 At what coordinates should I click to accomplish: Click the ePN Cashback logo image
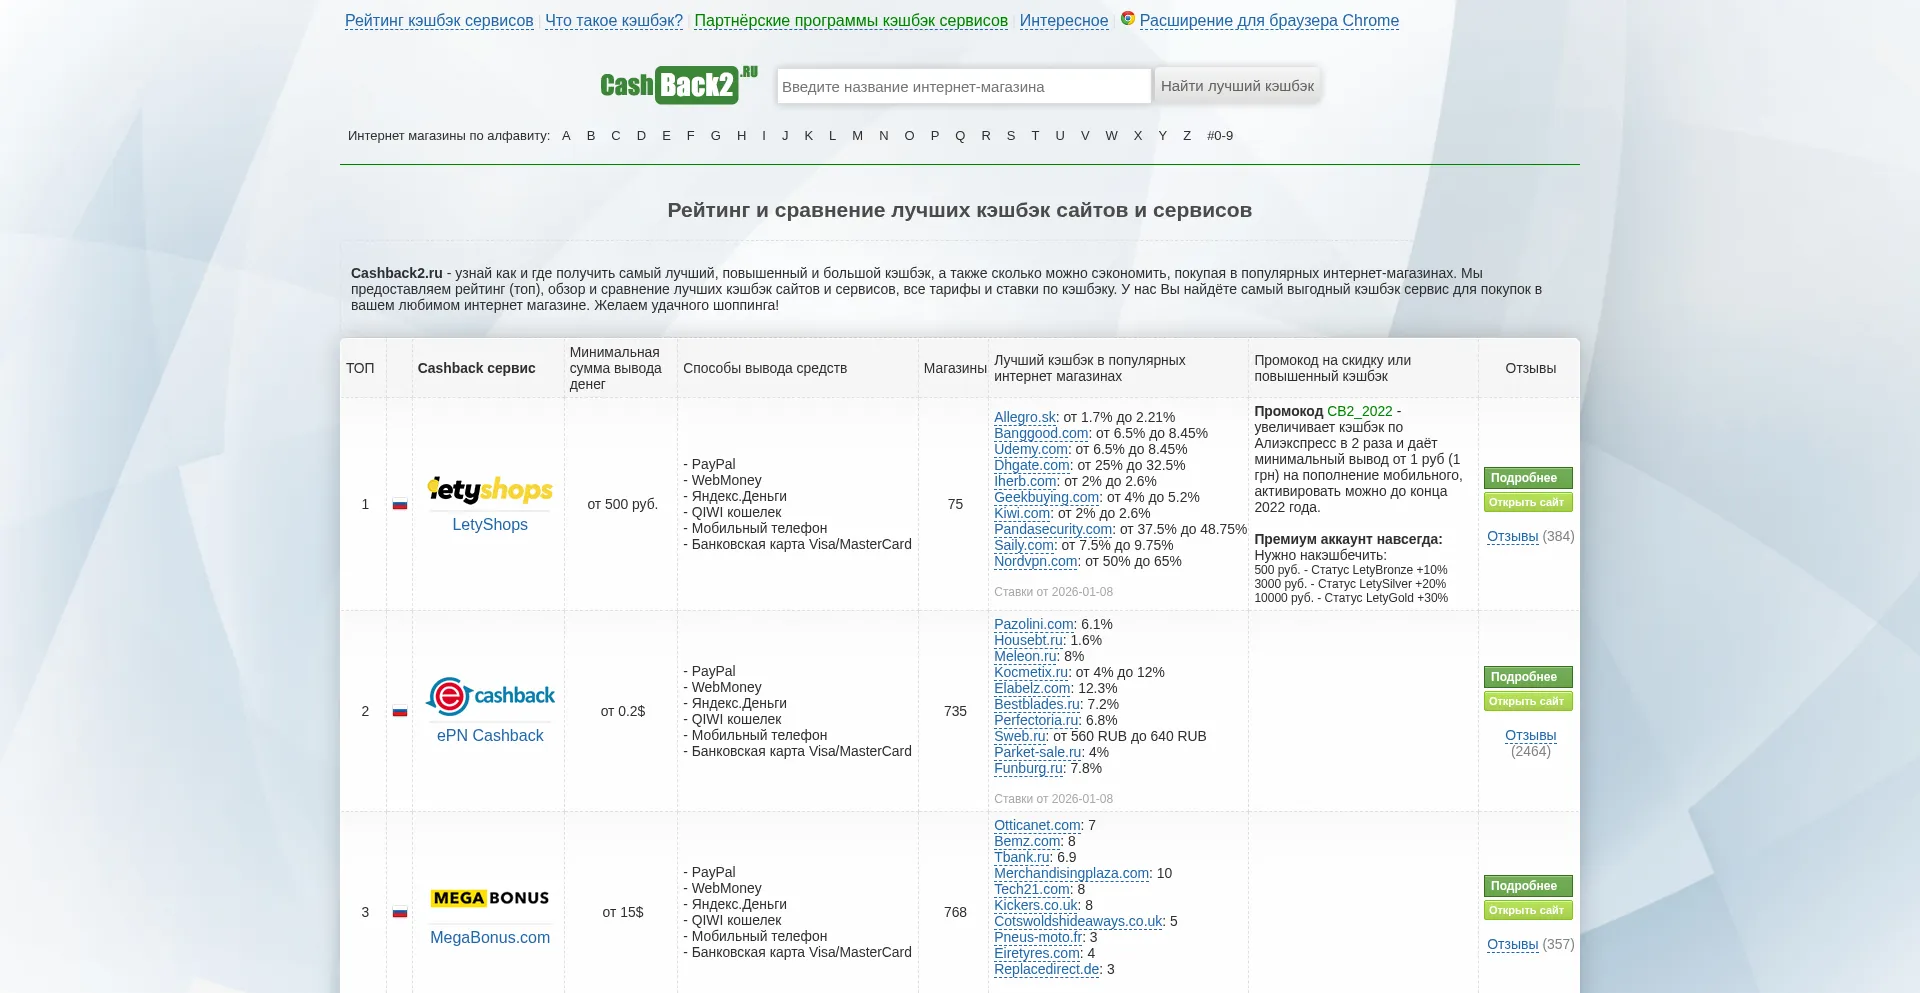[x=490, y=696]
